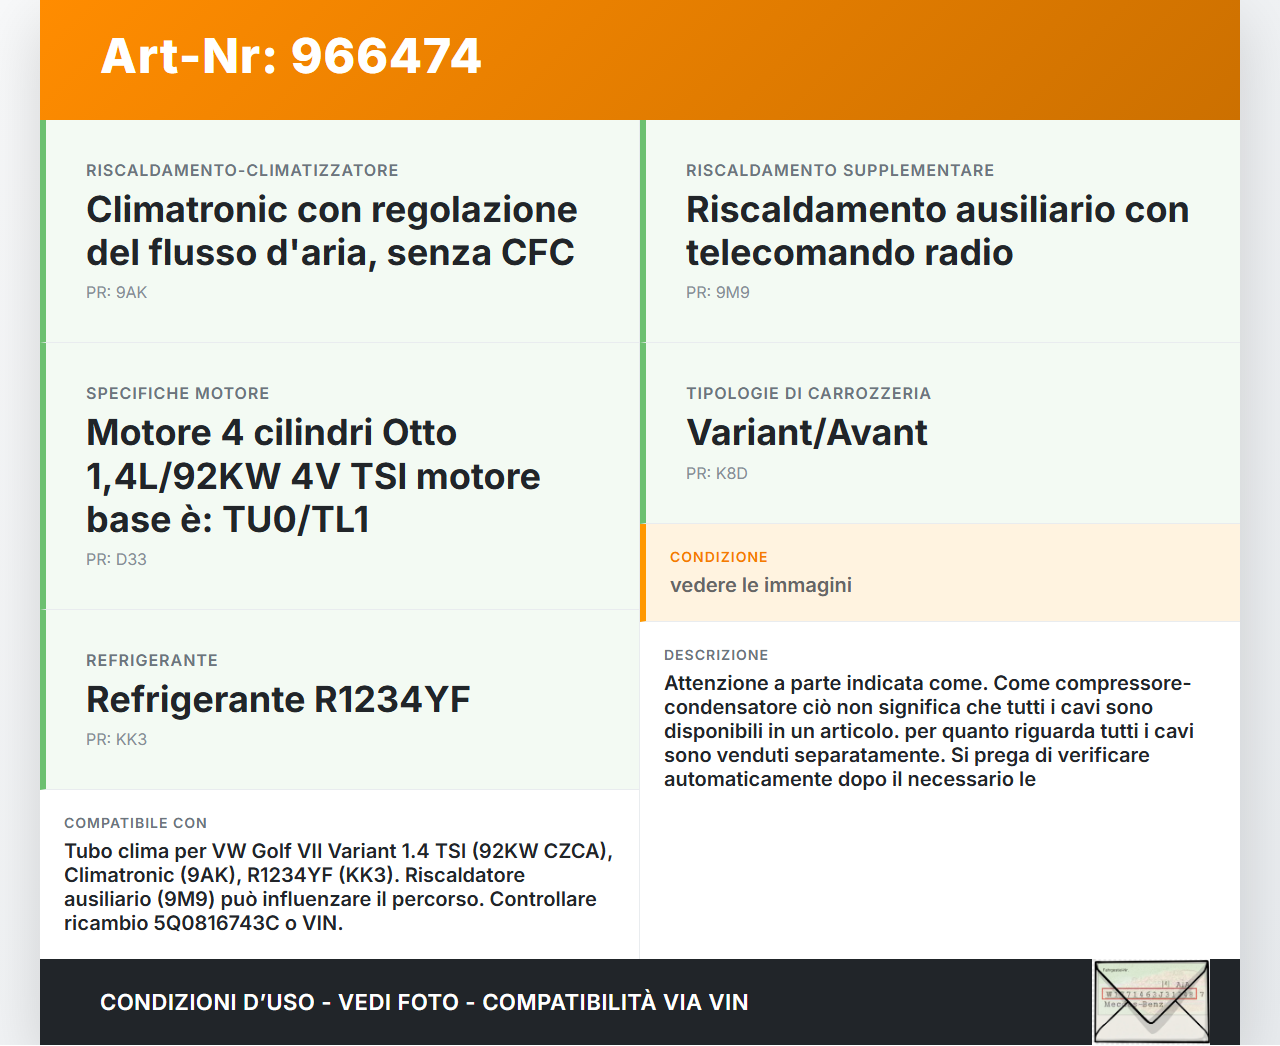The width and height of the screenshot is (1280, 1046).
Task: Click the TIPOLOGIE DI CARROZZERIA label
Action: tap(808, 393)
